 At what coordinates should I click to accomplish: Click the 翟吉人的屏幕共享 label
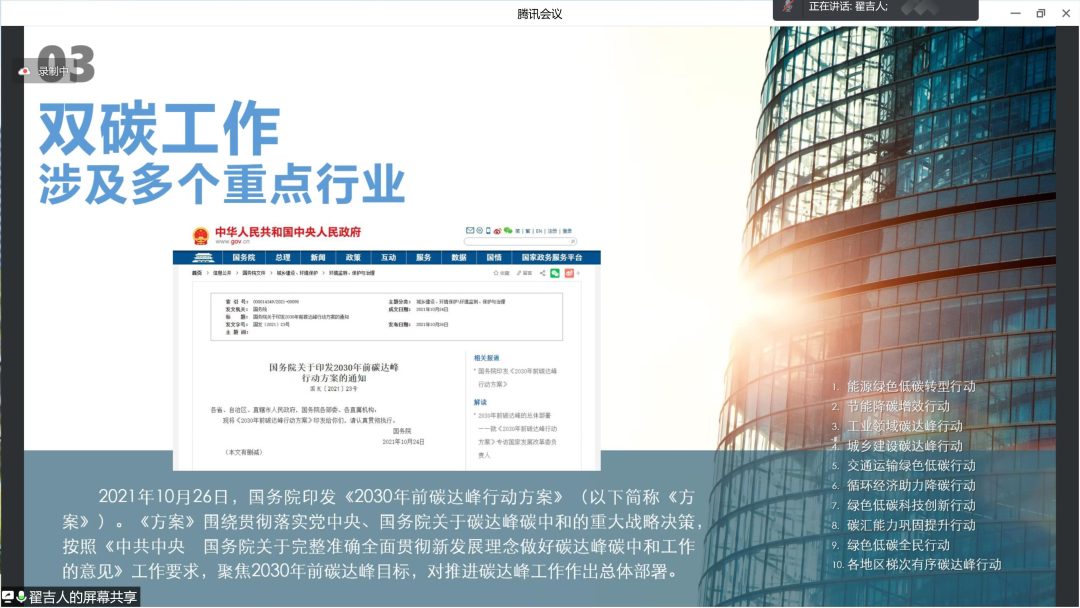pyautogui.click(x=83, y=597)
